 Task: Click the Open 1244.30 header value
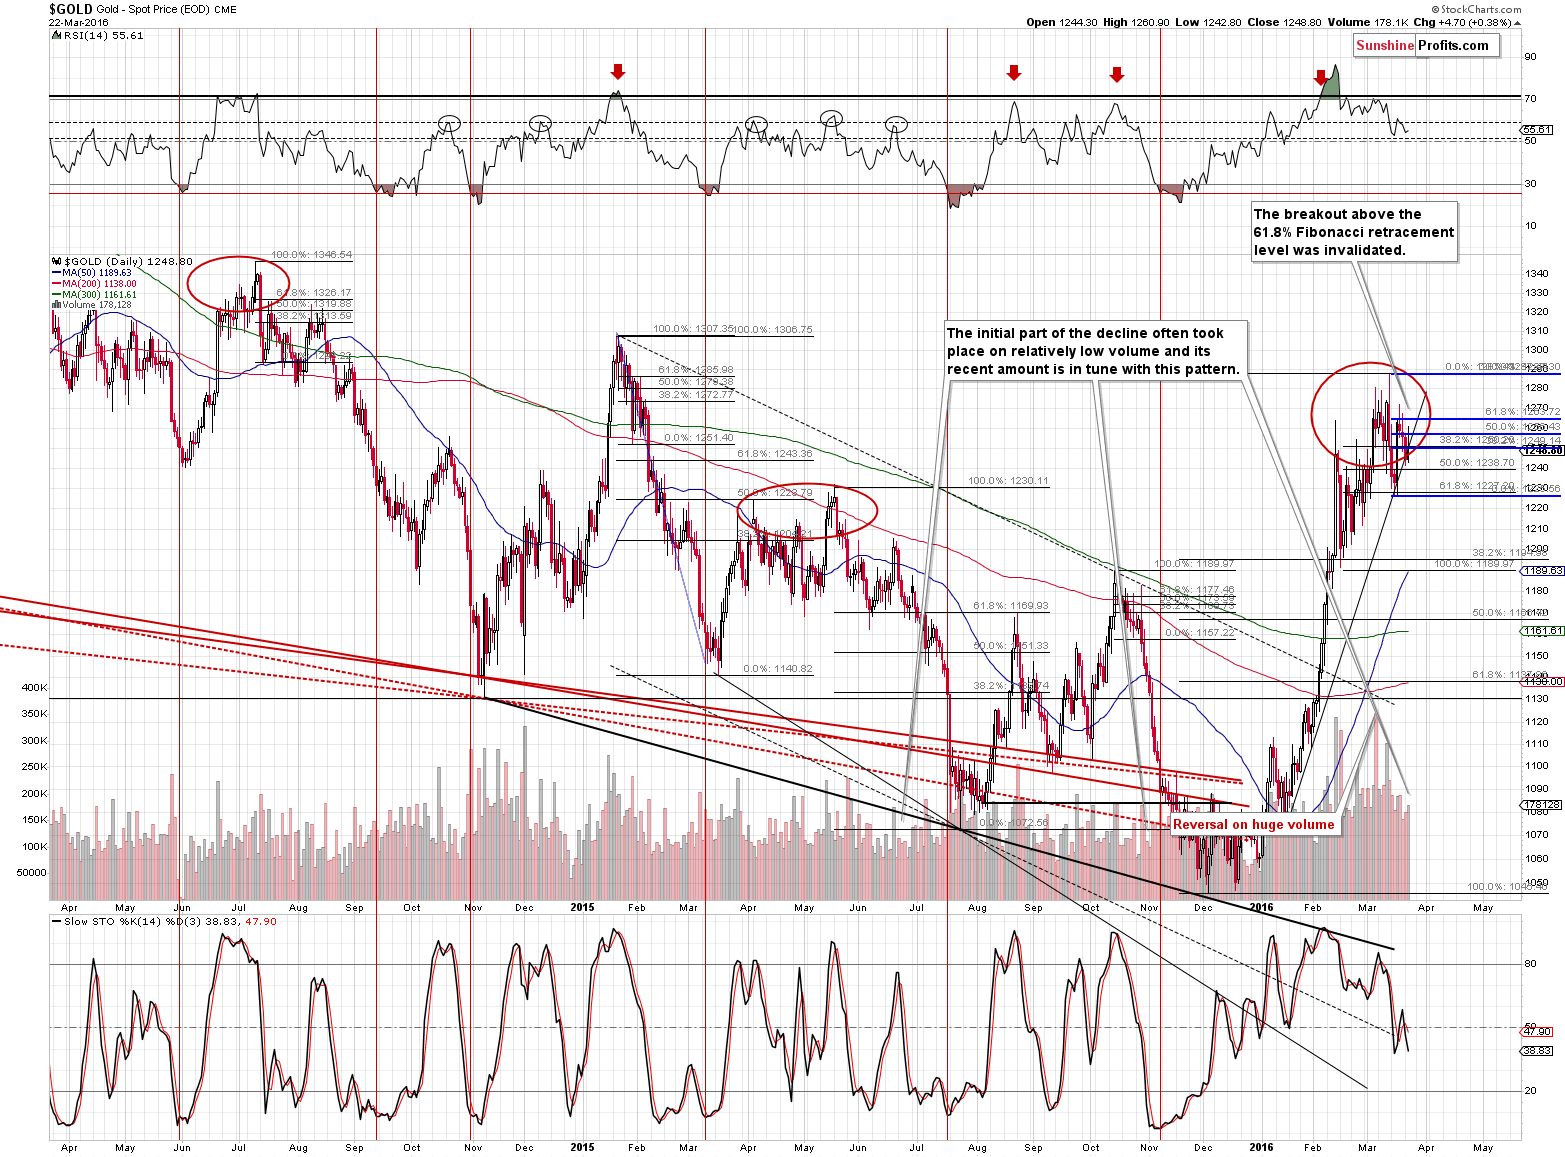[1062, 22]
